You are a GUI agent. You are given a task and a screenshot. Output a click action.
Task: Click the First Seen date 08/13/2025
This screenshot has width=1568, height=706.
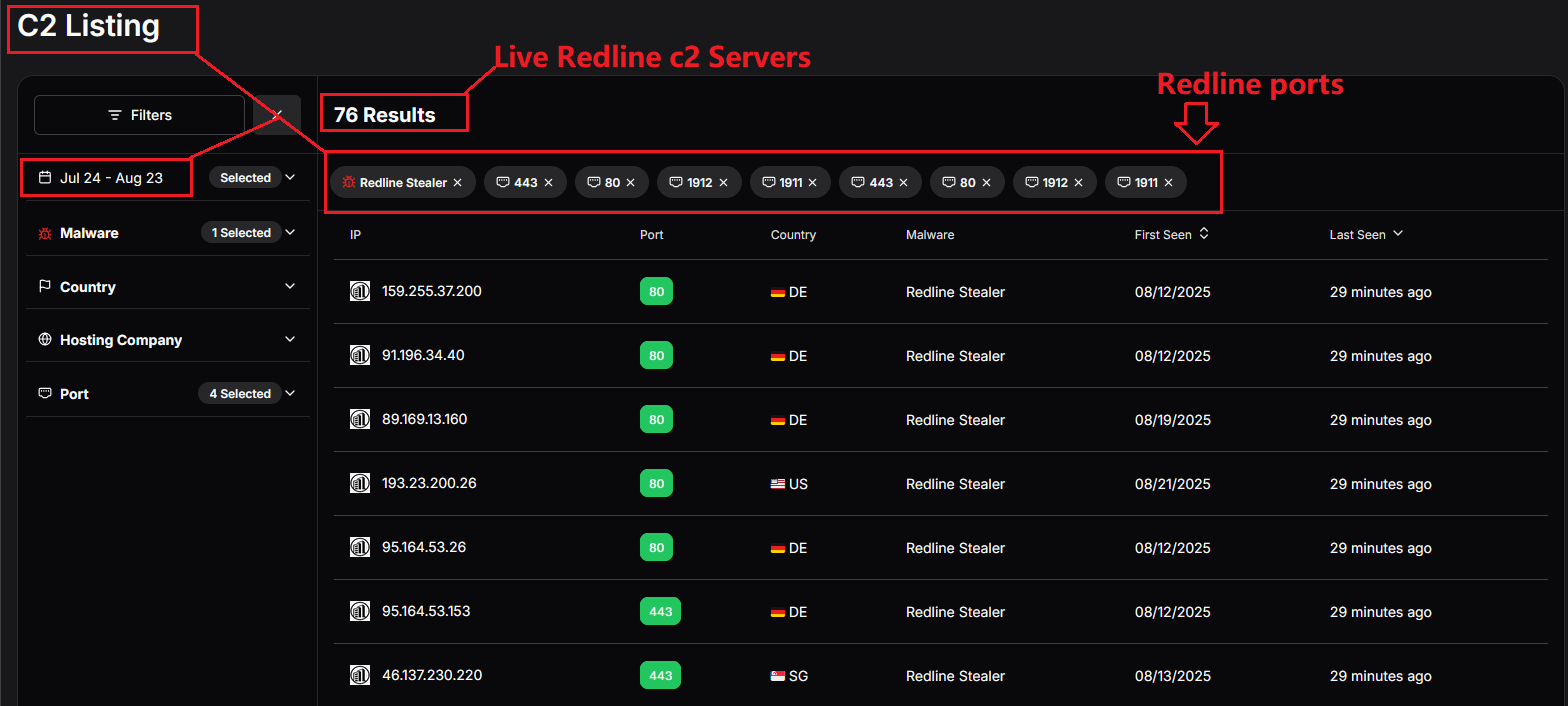pyautogui.click(x=1173, y=676)
